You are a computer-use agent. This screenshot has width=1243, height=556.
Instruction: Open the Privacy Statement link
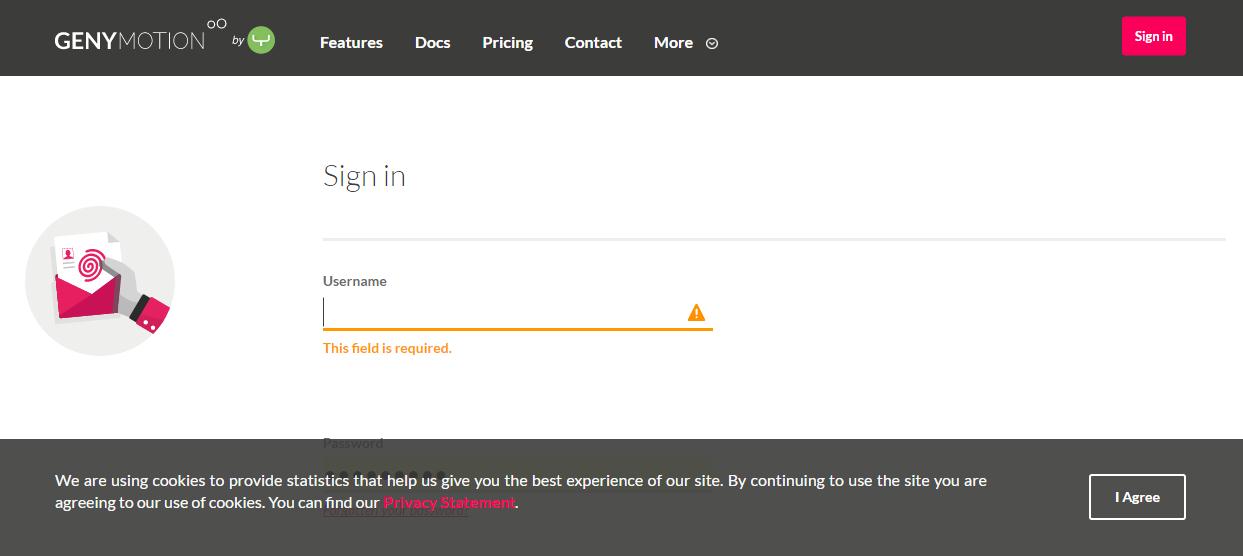449,503
